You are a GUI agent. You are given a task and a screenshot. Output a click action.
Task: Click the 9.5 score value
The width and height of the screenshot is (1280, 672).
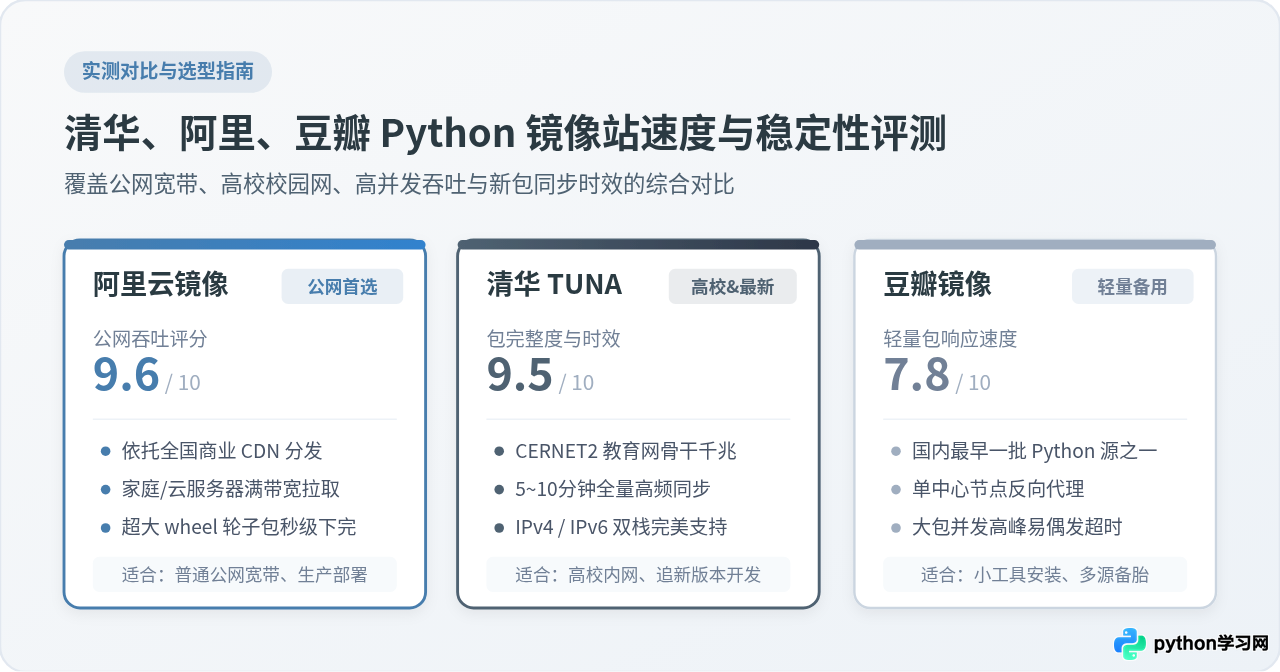coord(520,375)
